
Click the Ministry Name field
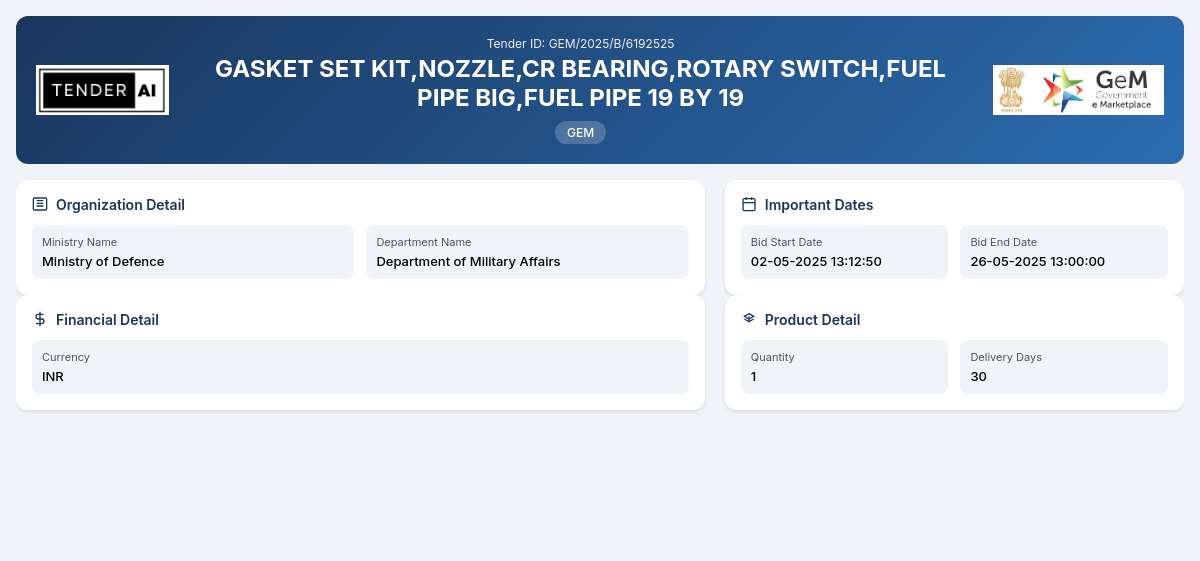tap(193, 252)
